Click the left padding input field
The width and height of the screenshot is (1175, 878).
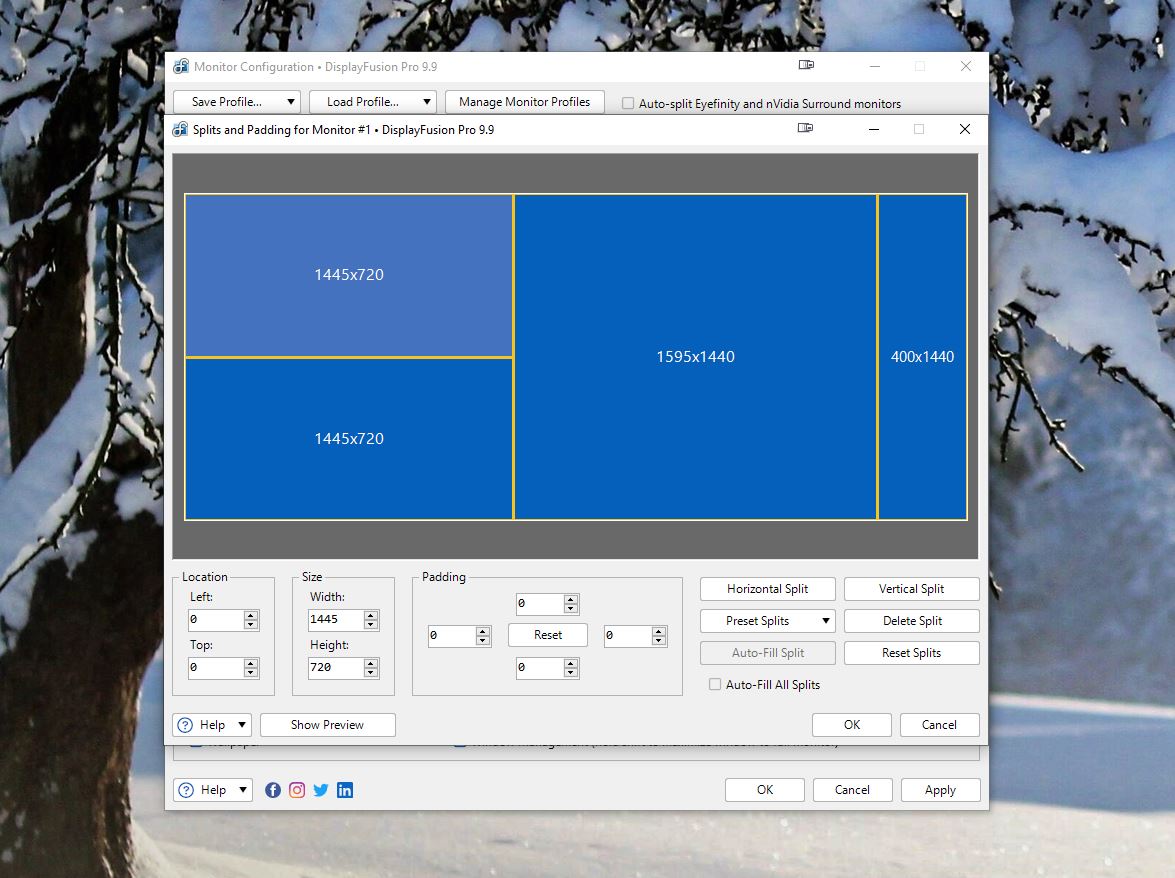(x=452, y=635)
